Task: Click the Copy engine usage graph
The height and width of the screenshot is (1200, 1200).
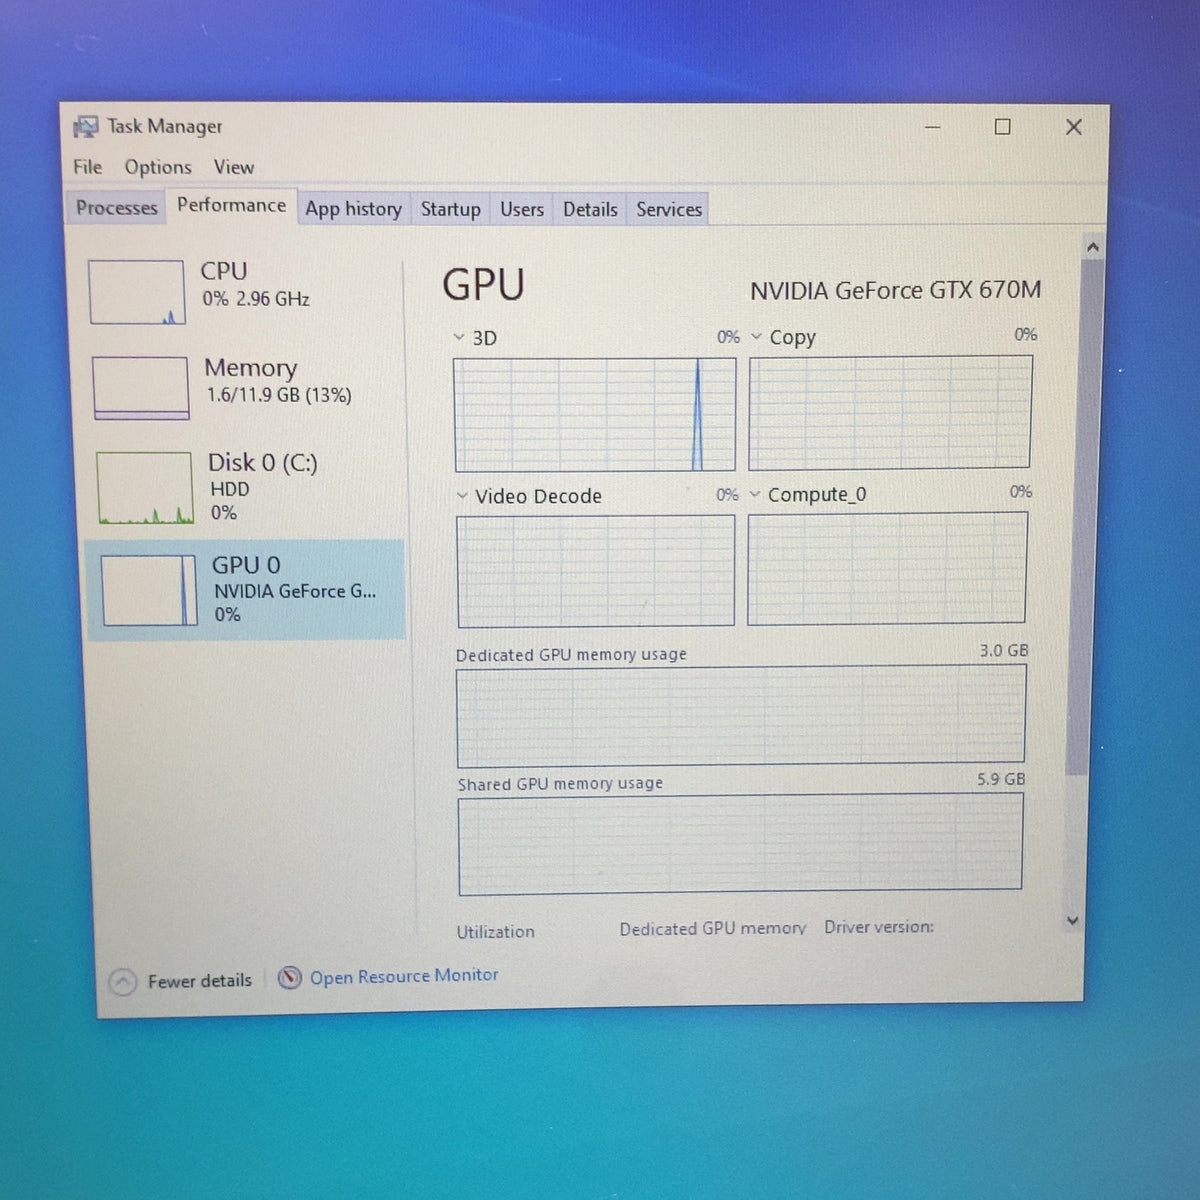Action: tap(890, 411)
